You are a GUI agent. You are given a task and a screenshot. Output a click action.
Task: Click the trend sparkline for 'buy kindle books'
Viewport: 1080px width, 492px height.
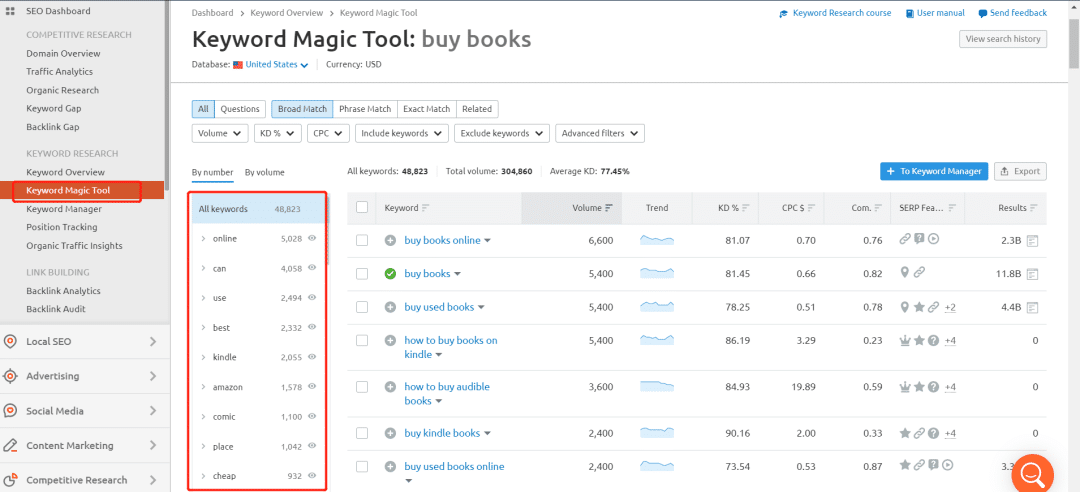[x=657, y=433]
